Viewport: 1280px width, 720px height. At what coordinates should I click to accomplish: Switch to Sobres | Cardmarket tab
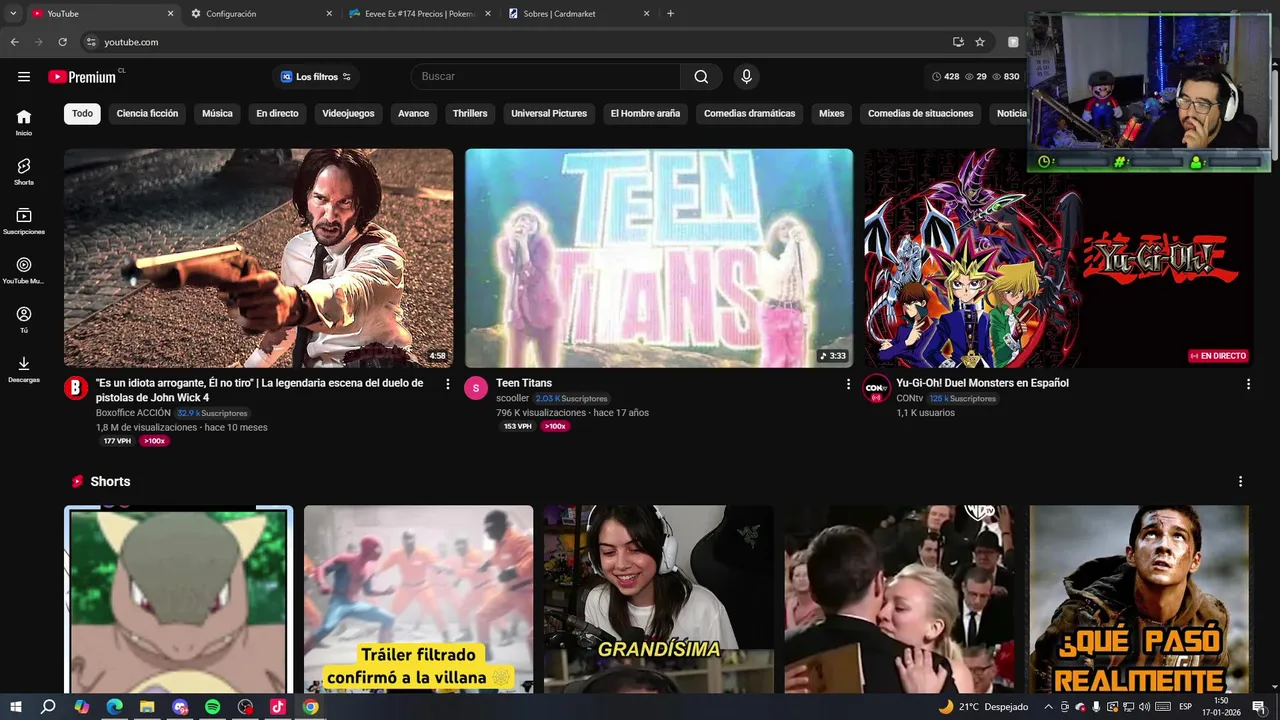click(x=579, y=14)
